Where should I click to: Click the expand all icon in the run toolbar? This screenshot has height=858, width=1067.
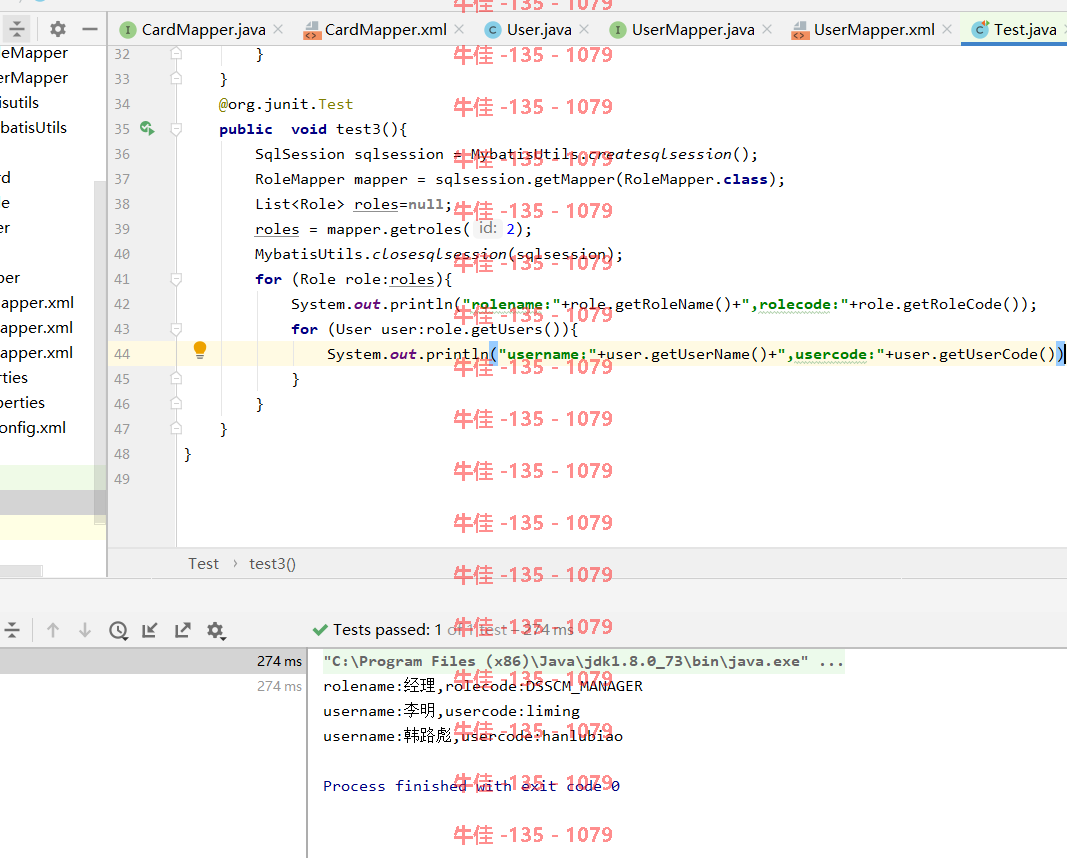12,630
